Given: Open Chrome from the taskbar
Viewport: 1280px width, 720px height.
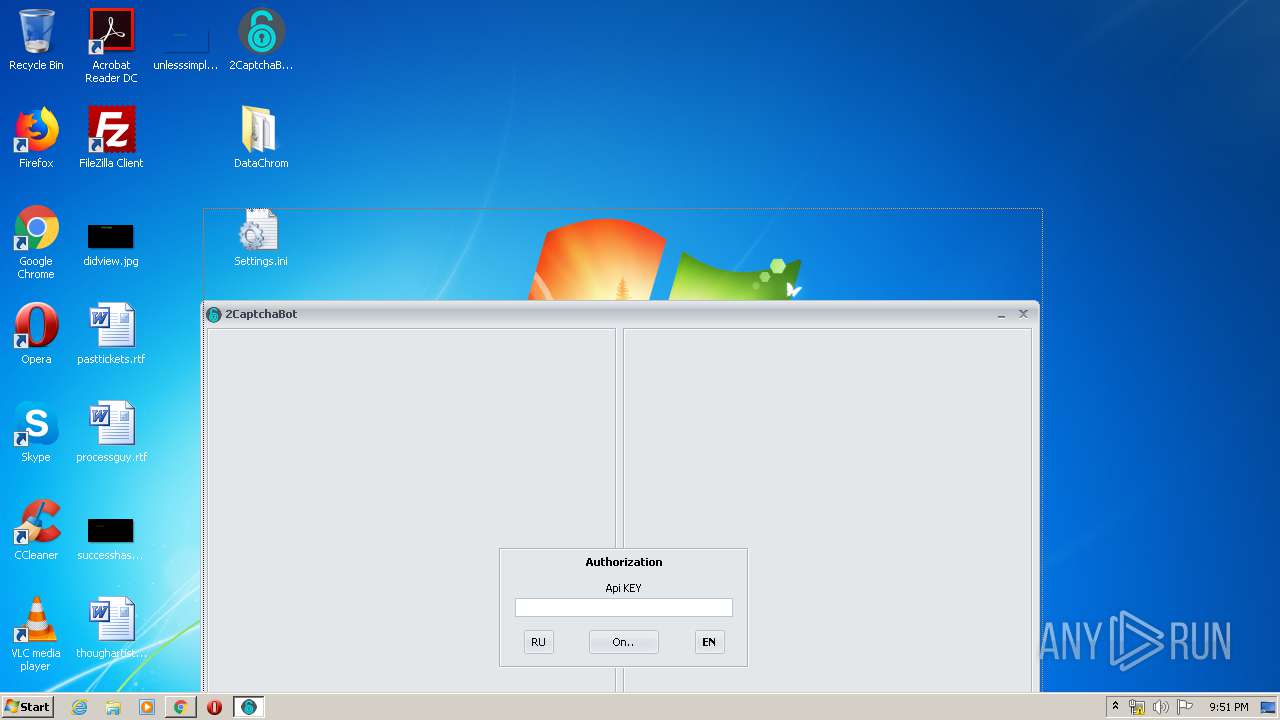Looking at the screenshot, I should coord(180,707).
